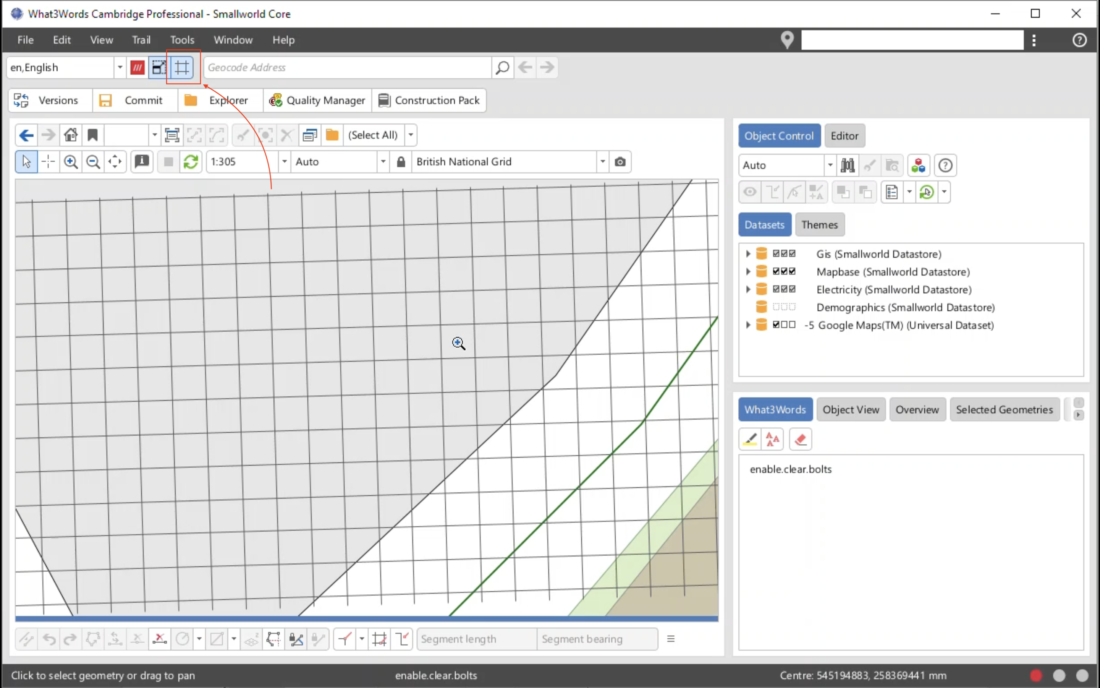Switch to the Editor tab

pos(844,136)
